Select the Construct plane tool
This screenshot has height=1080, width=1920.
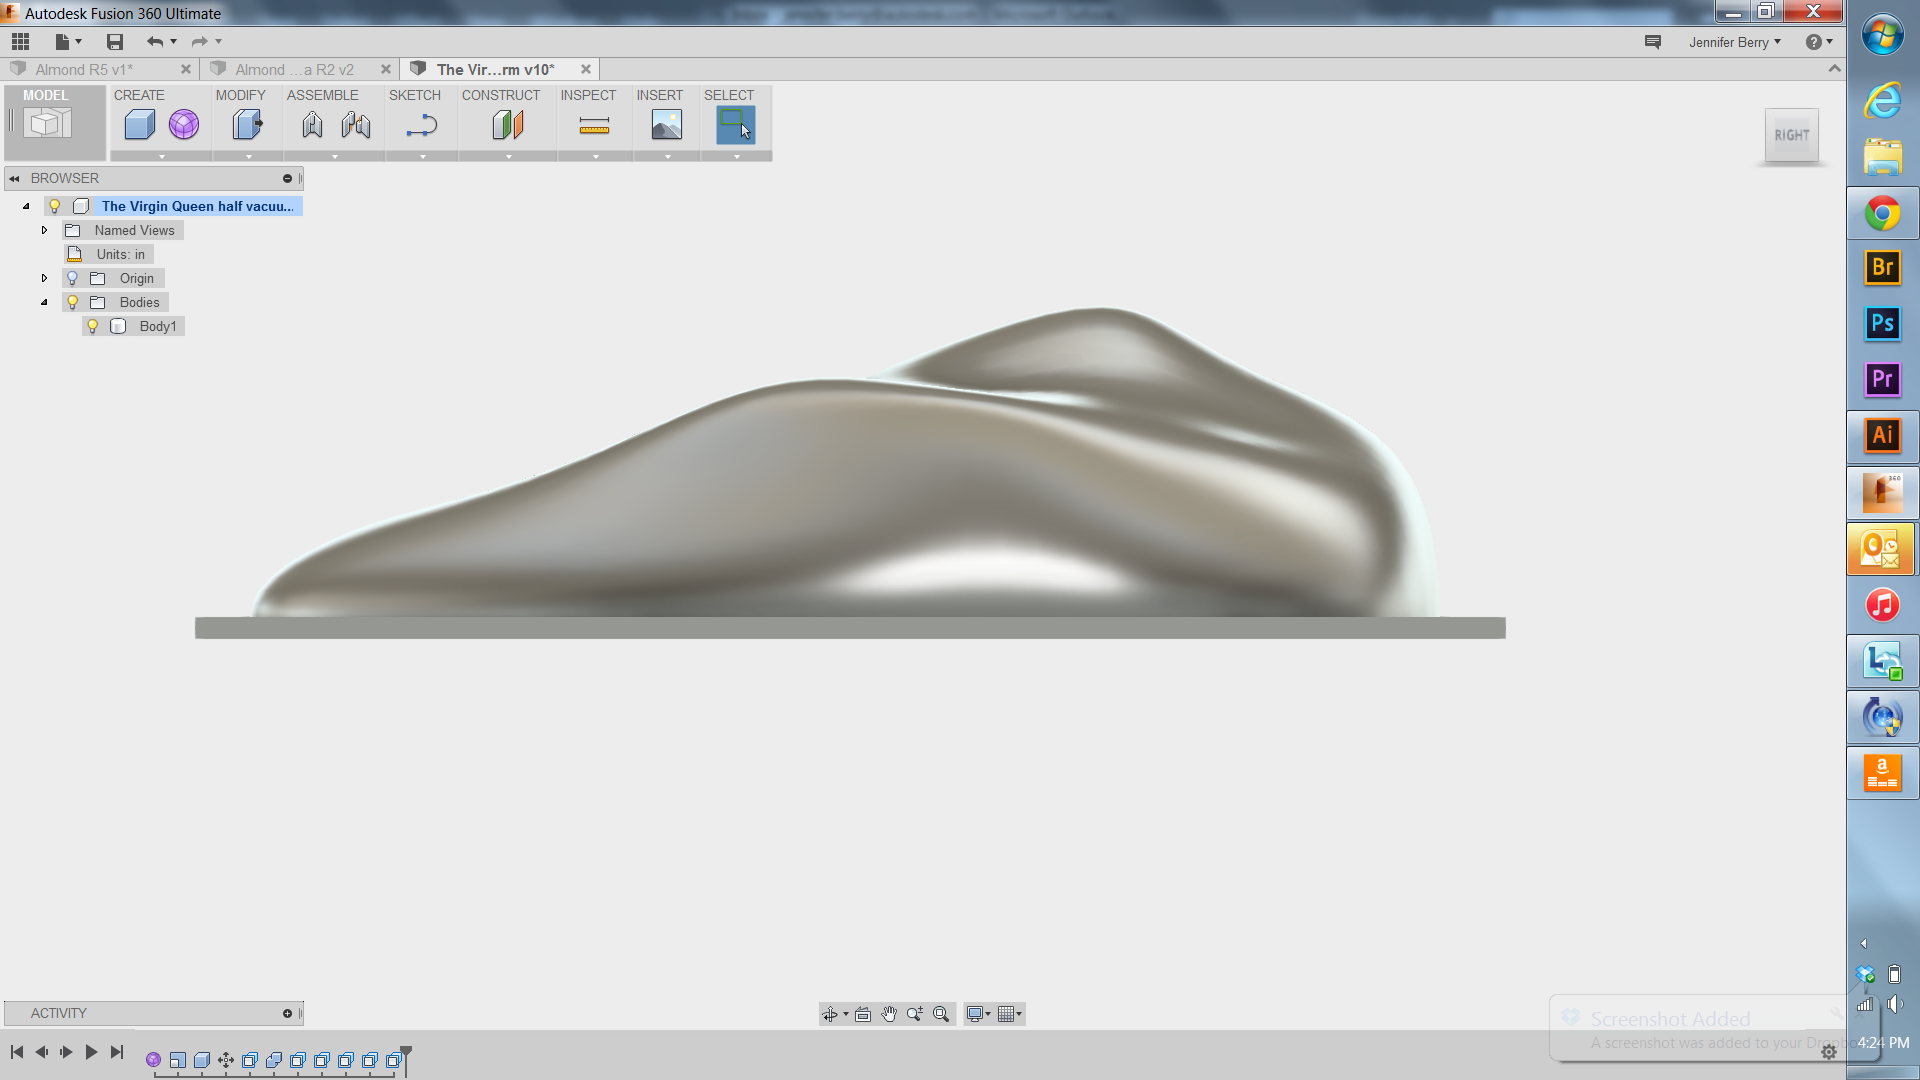pyautogui.click(x=508, y=125)
